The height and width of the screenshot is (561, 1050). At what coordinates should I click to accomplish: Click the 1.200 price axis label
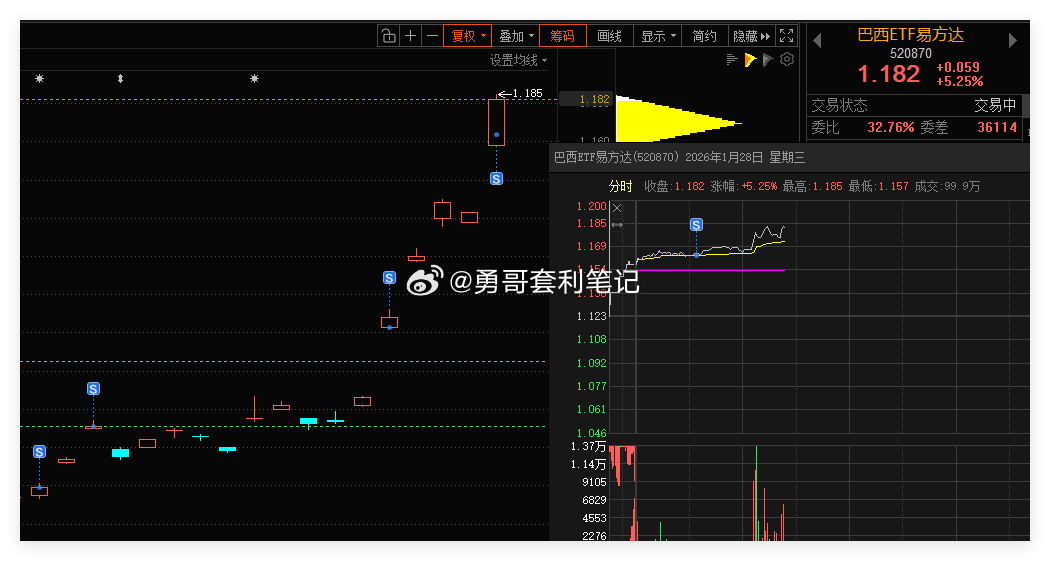click(591, 206)
